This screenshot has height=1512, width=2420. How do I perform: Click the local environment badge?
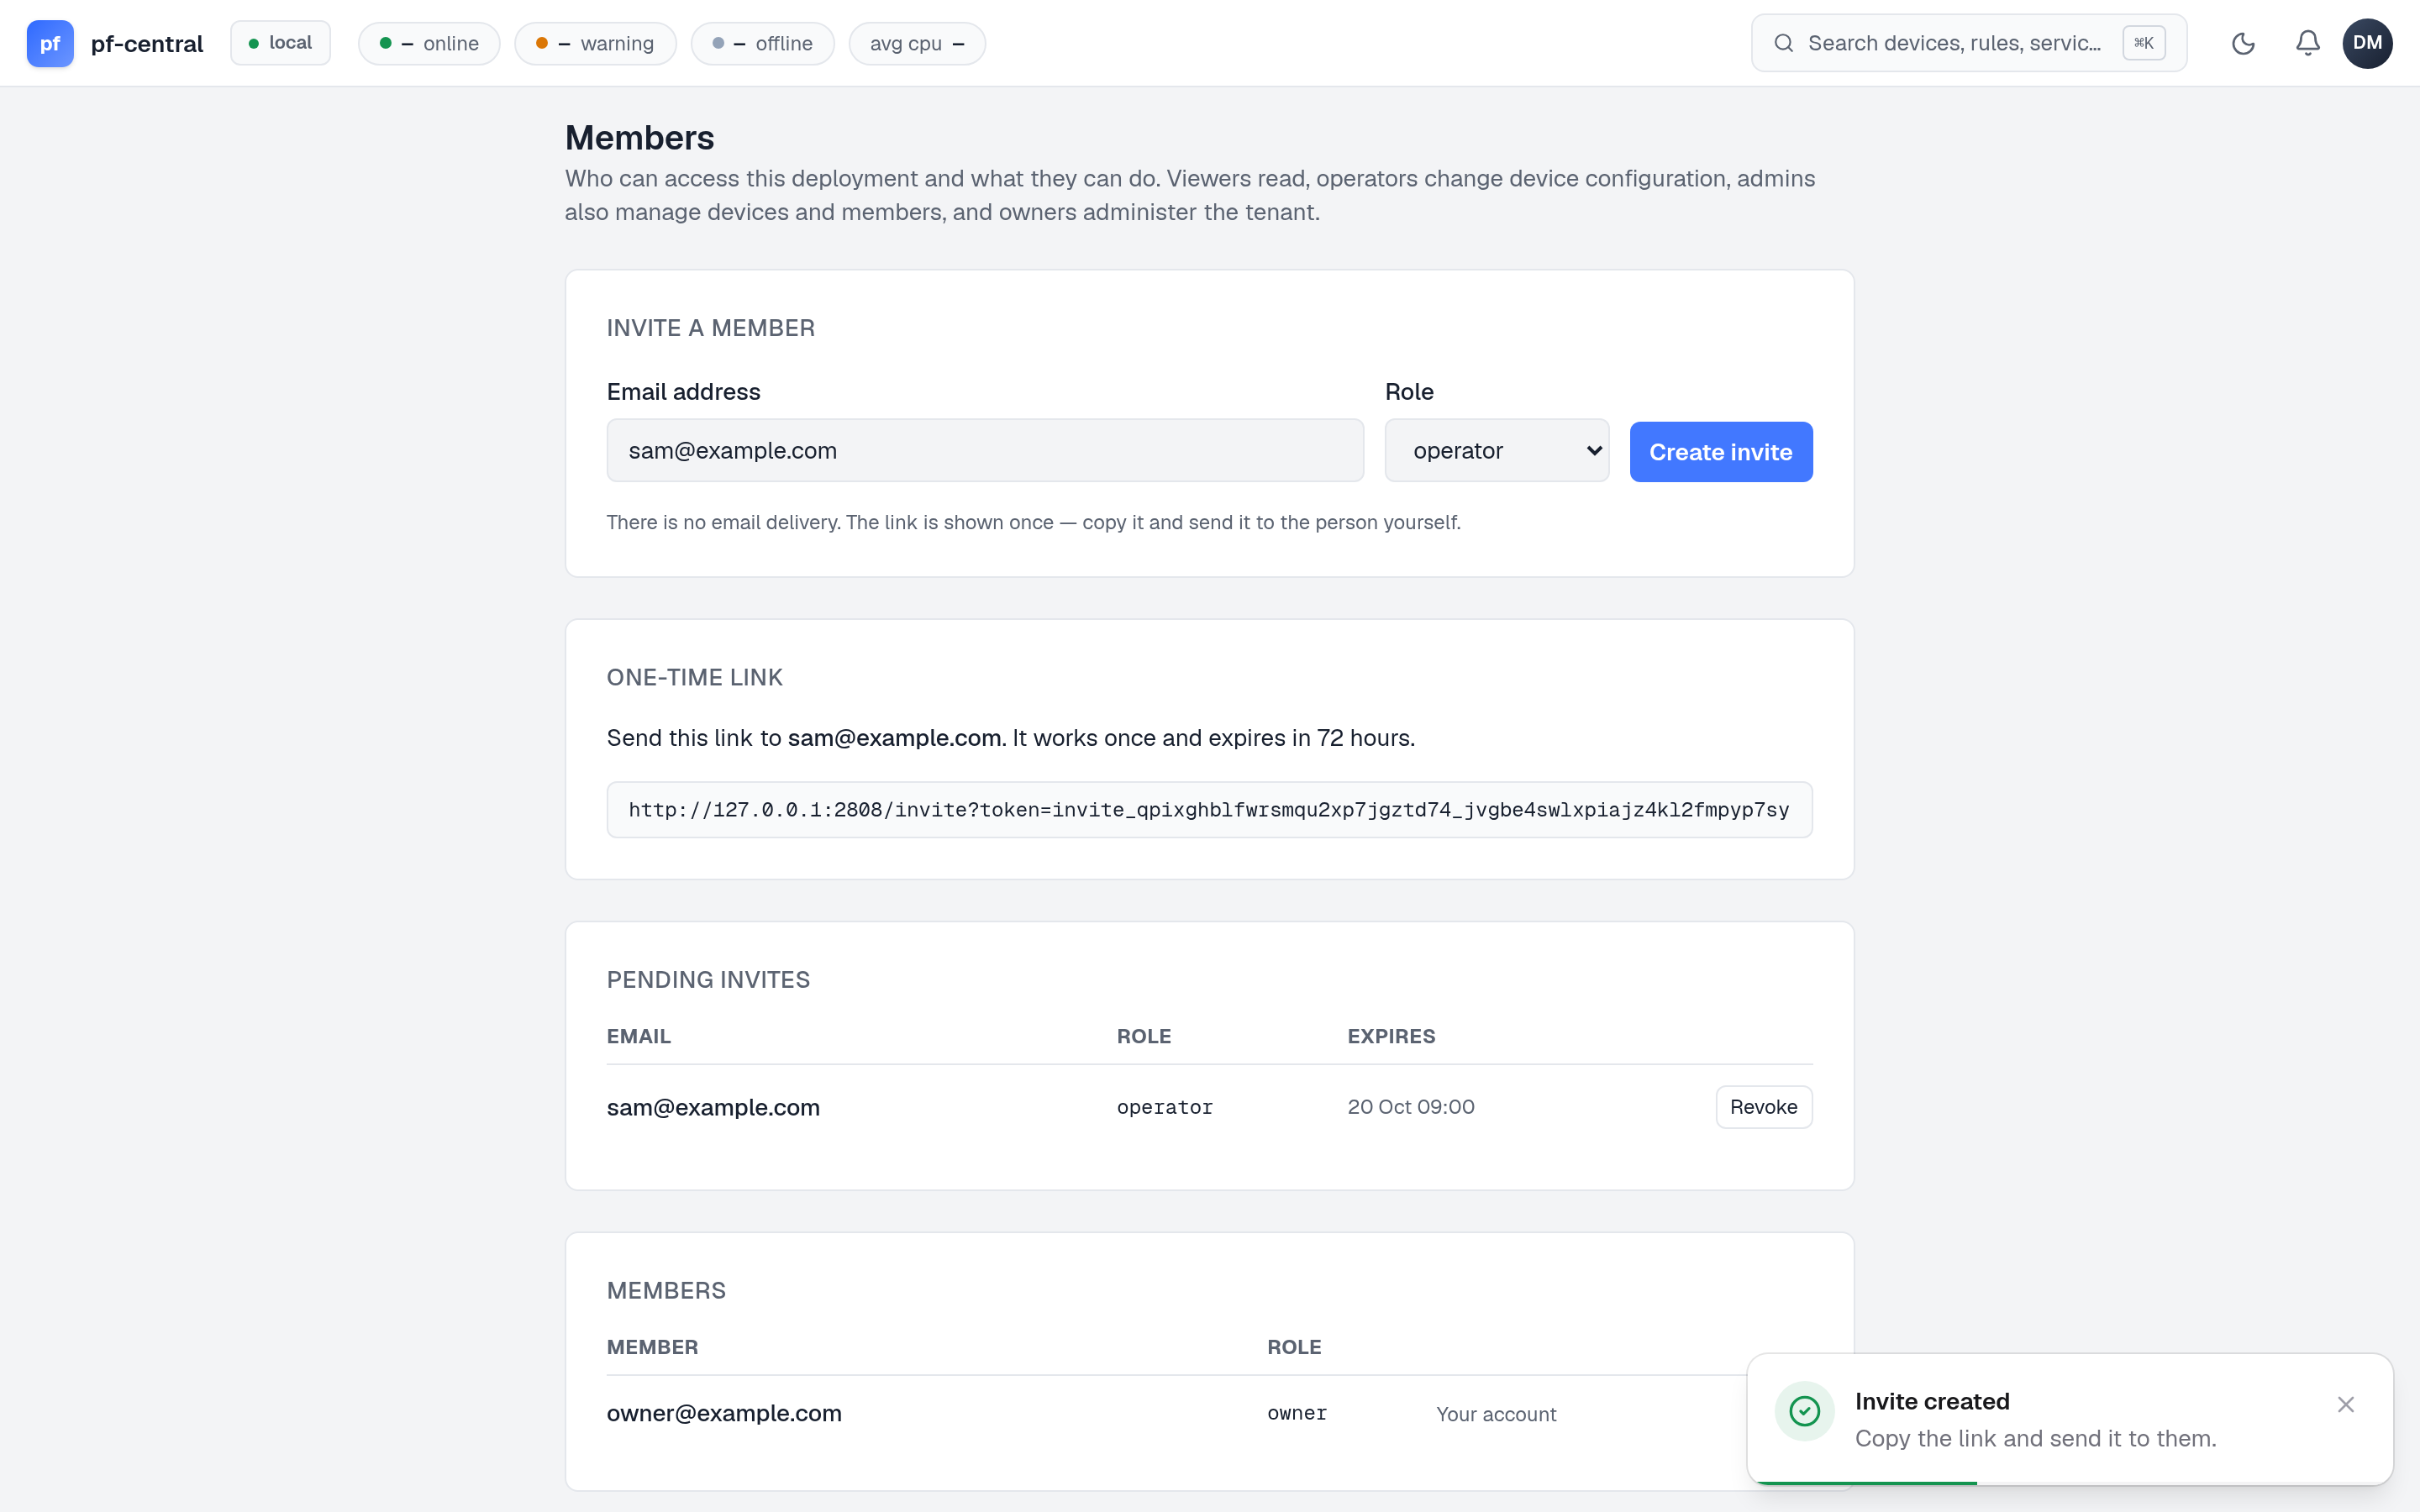[280, 43]
